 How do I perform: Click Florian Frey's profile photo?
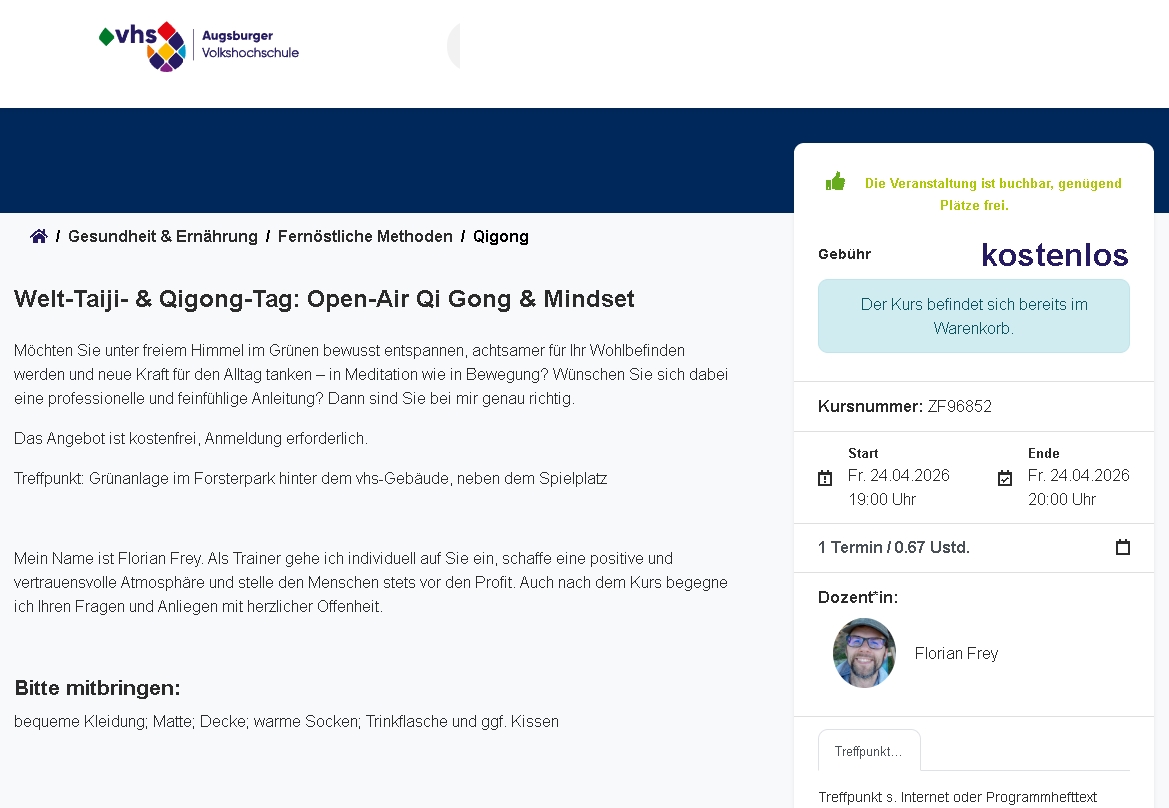(864, 653)
